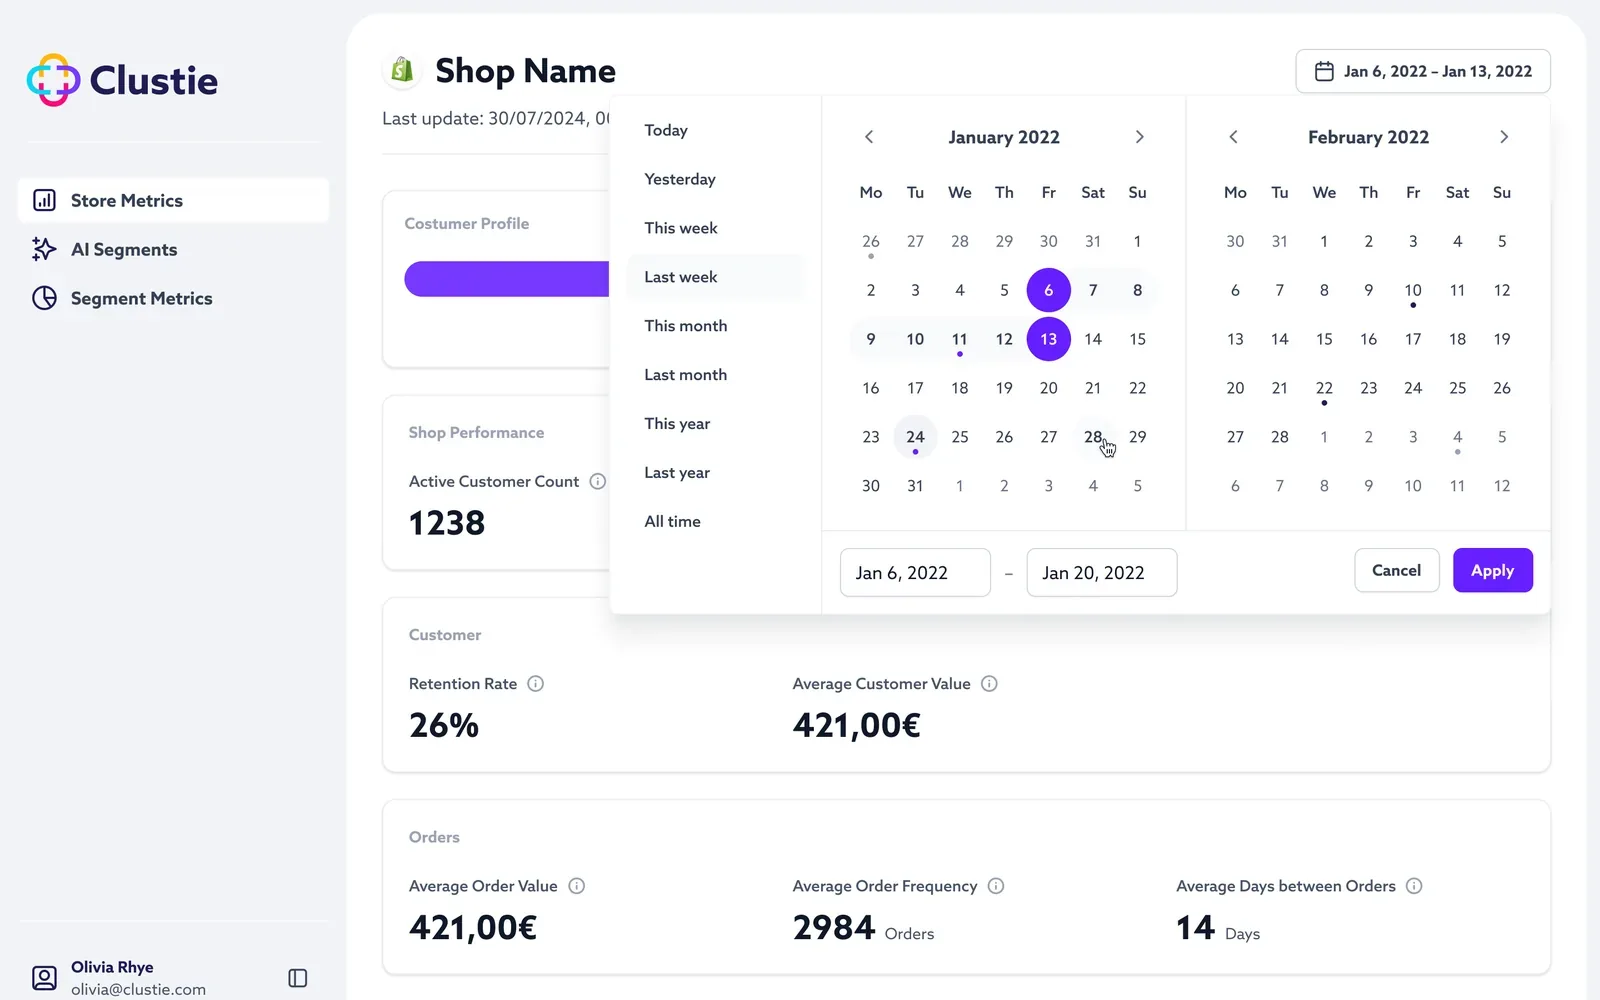
Task: Click the Clustie logo
Action: [x=122, y=80]
